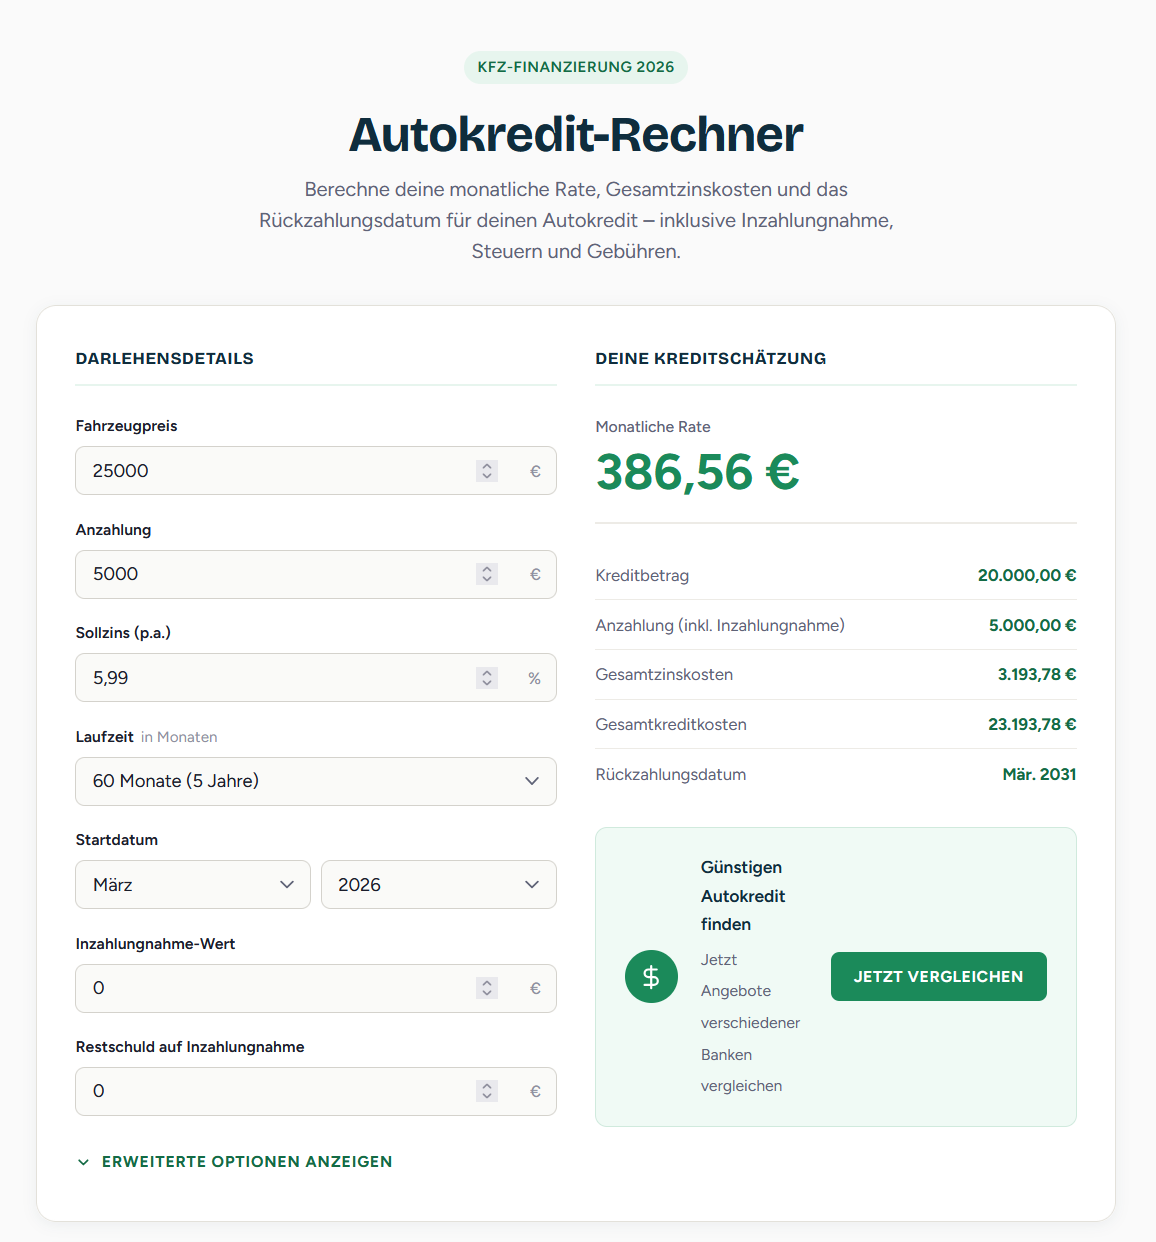This screenshot has width=1156, height=1242.
Task: Click the Kreditbetrag value 20.000,00 €
Action: pyautogui.click(x=1027, y=575)
